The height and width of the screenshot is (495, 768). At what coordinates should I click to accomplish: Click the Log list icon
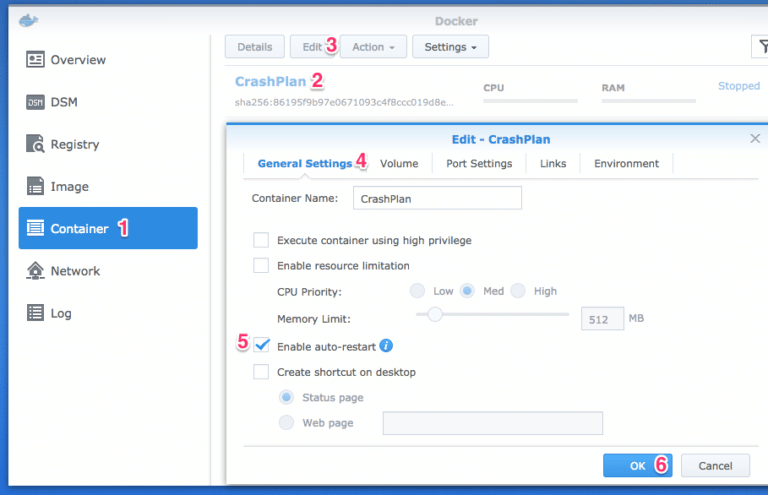point(35,313)
